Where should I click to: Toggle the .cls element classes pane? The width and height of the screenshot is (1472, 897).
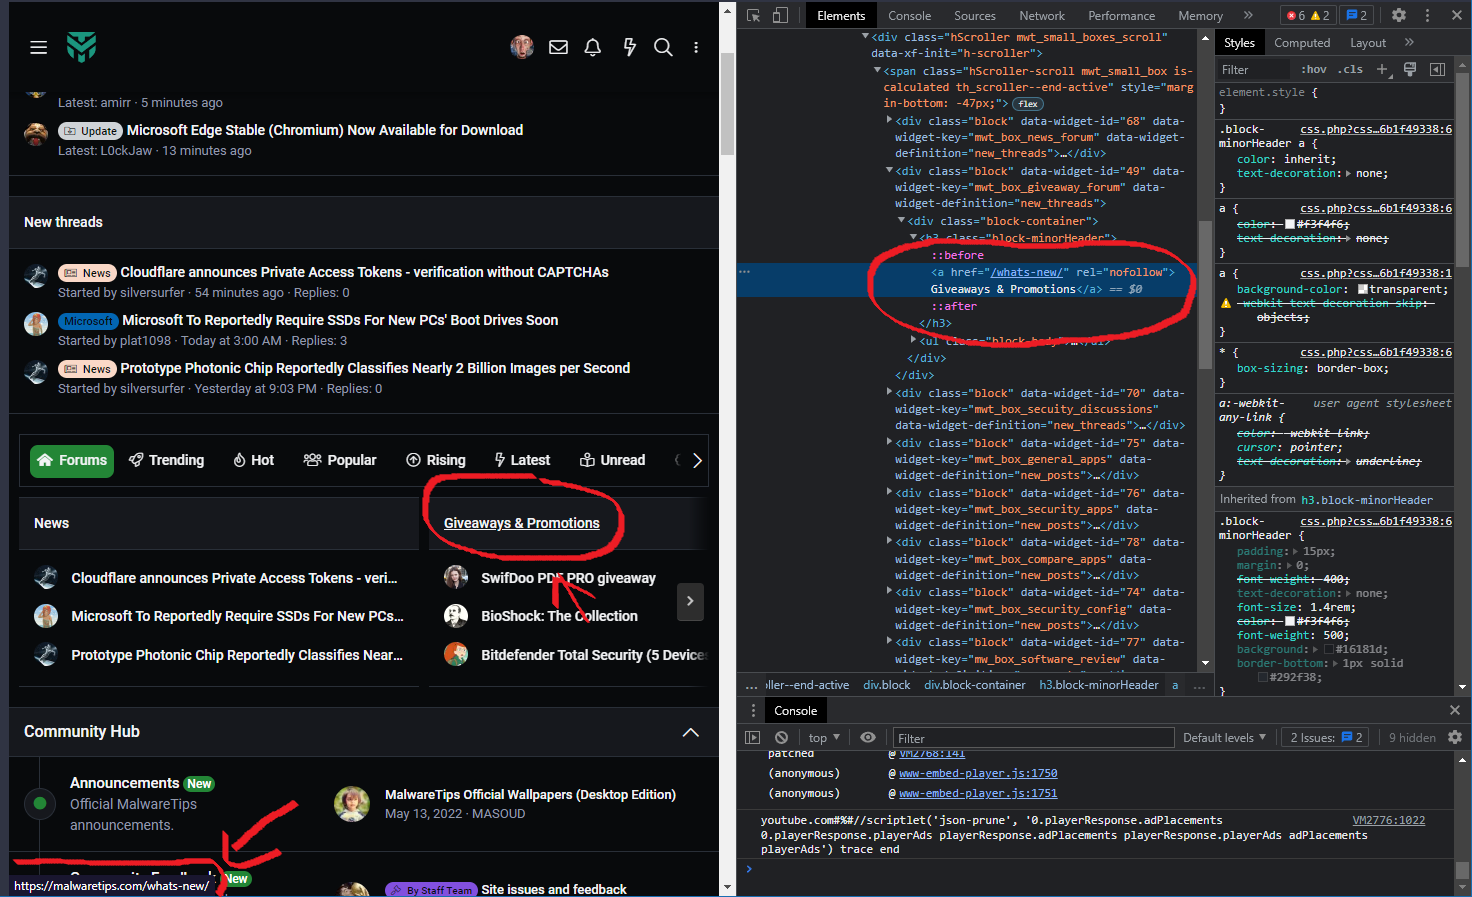[x=1351, y=69]
